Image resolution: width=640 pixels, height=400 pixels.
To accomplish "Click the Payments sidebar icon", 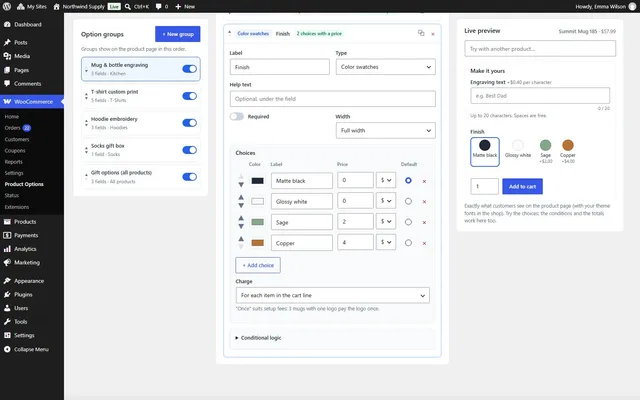I will [7, 236].
